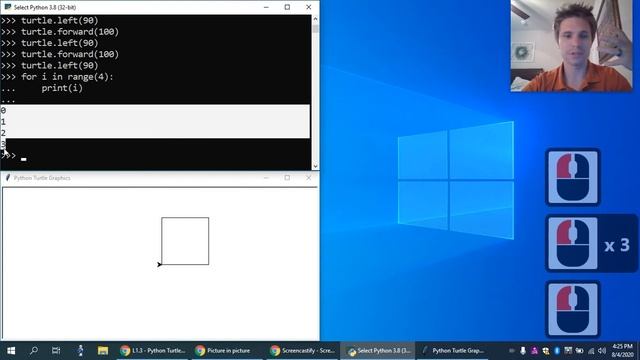Select the Python 3.8 console taskbar button
This screenshot has width=640, height=360.
pyautogui.click(x=378, y=351)
